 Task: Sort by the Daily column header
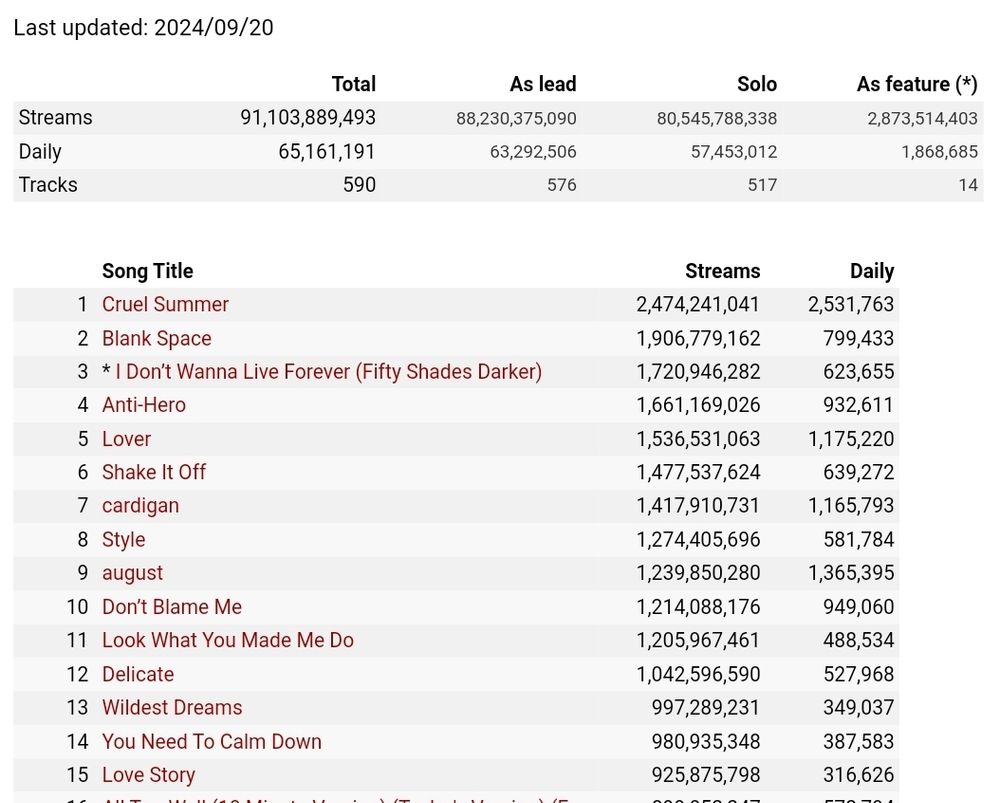pyautogui.click(x=871, y=271)
